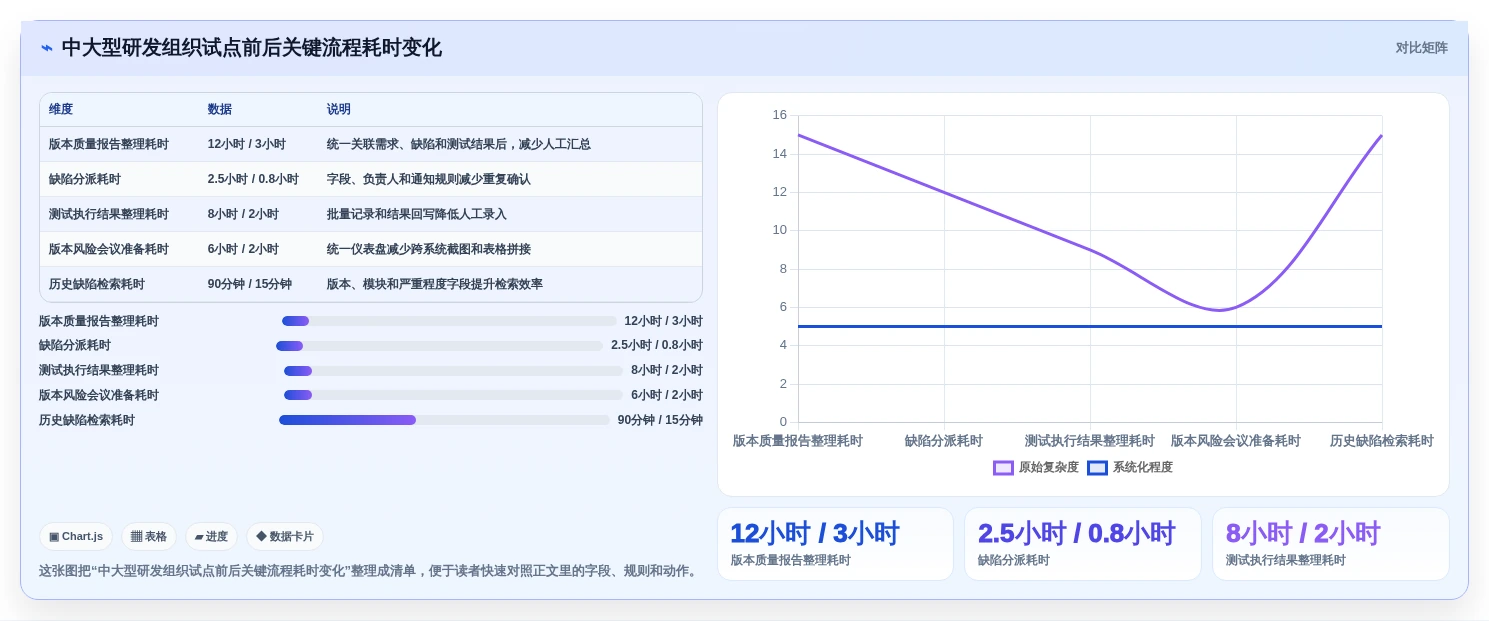Click the 版本风险会议准备耗时 progress bar
The height and width of the screenshot is (621, 1489).
(453, 395)
